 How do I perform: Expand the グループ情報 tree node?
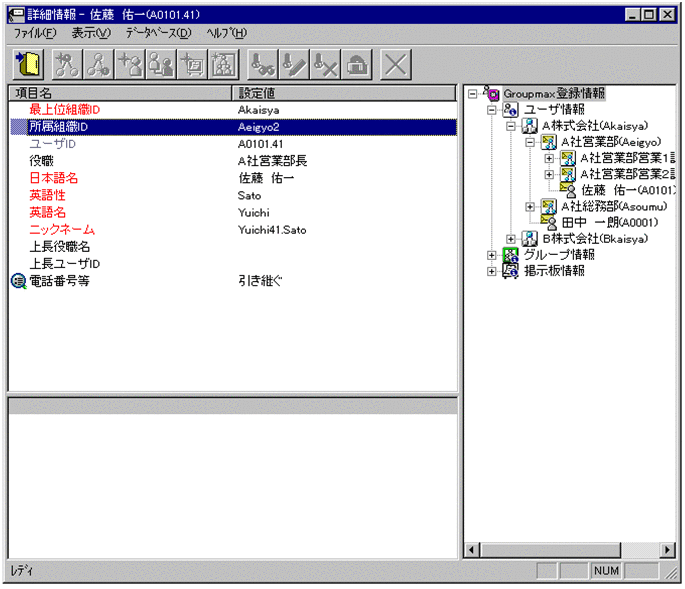[491, 255]
